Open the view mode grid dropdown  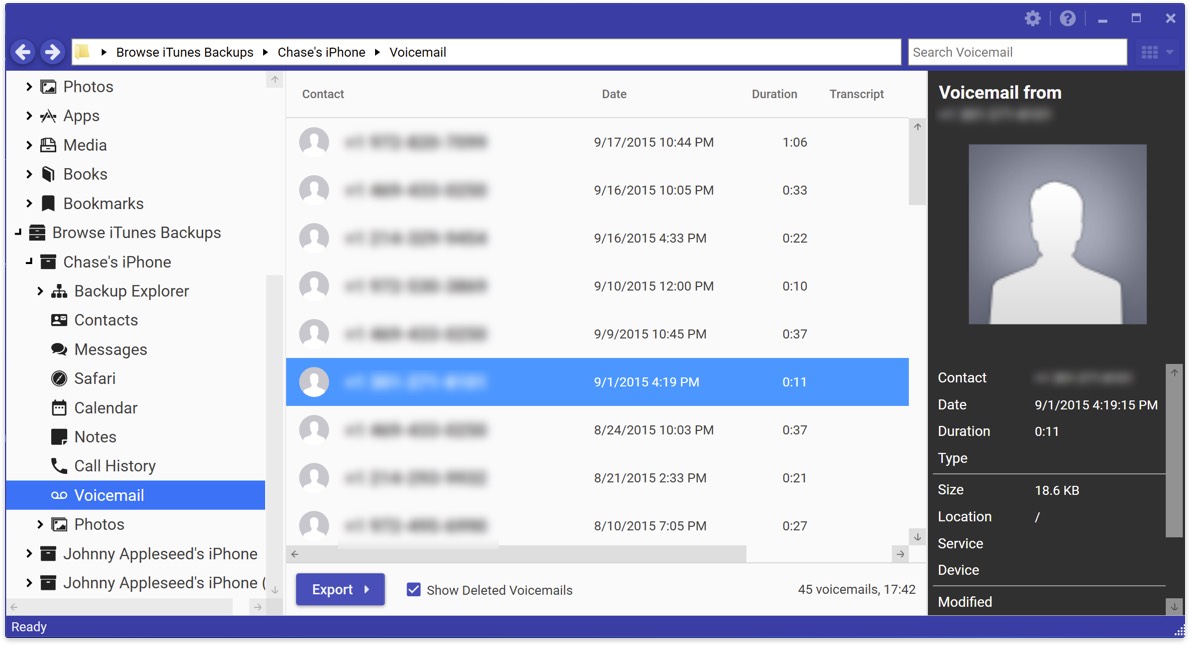tap(1157, 52)
